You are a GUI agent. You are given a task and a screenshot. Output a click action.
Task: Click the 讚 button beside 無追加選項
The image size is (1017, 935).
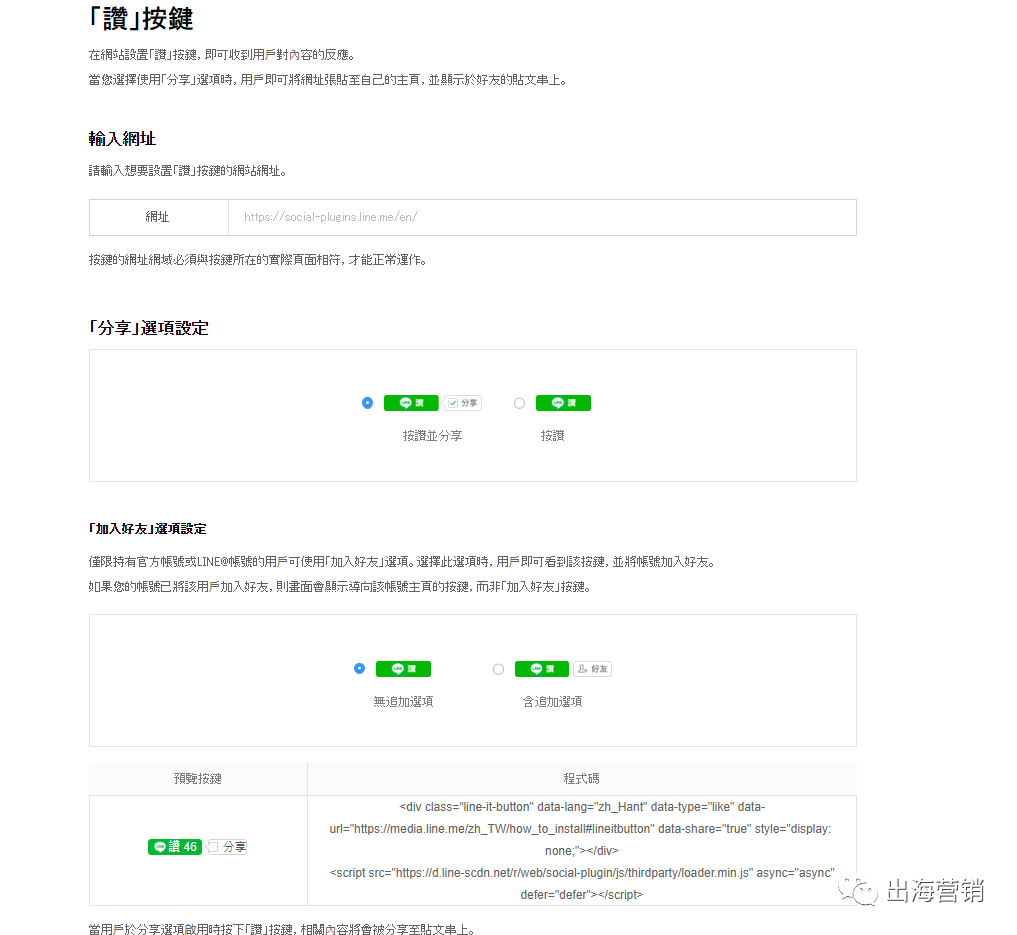403,668
